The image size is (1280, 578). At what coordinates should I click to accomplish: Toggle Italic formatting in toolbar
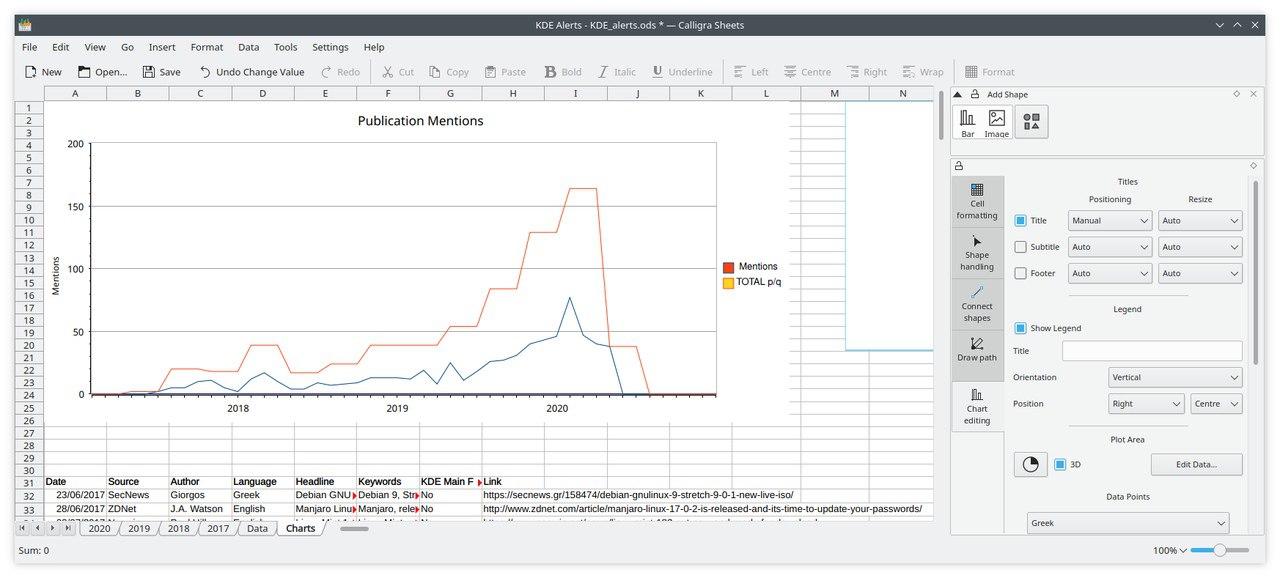tap(616, 72)
